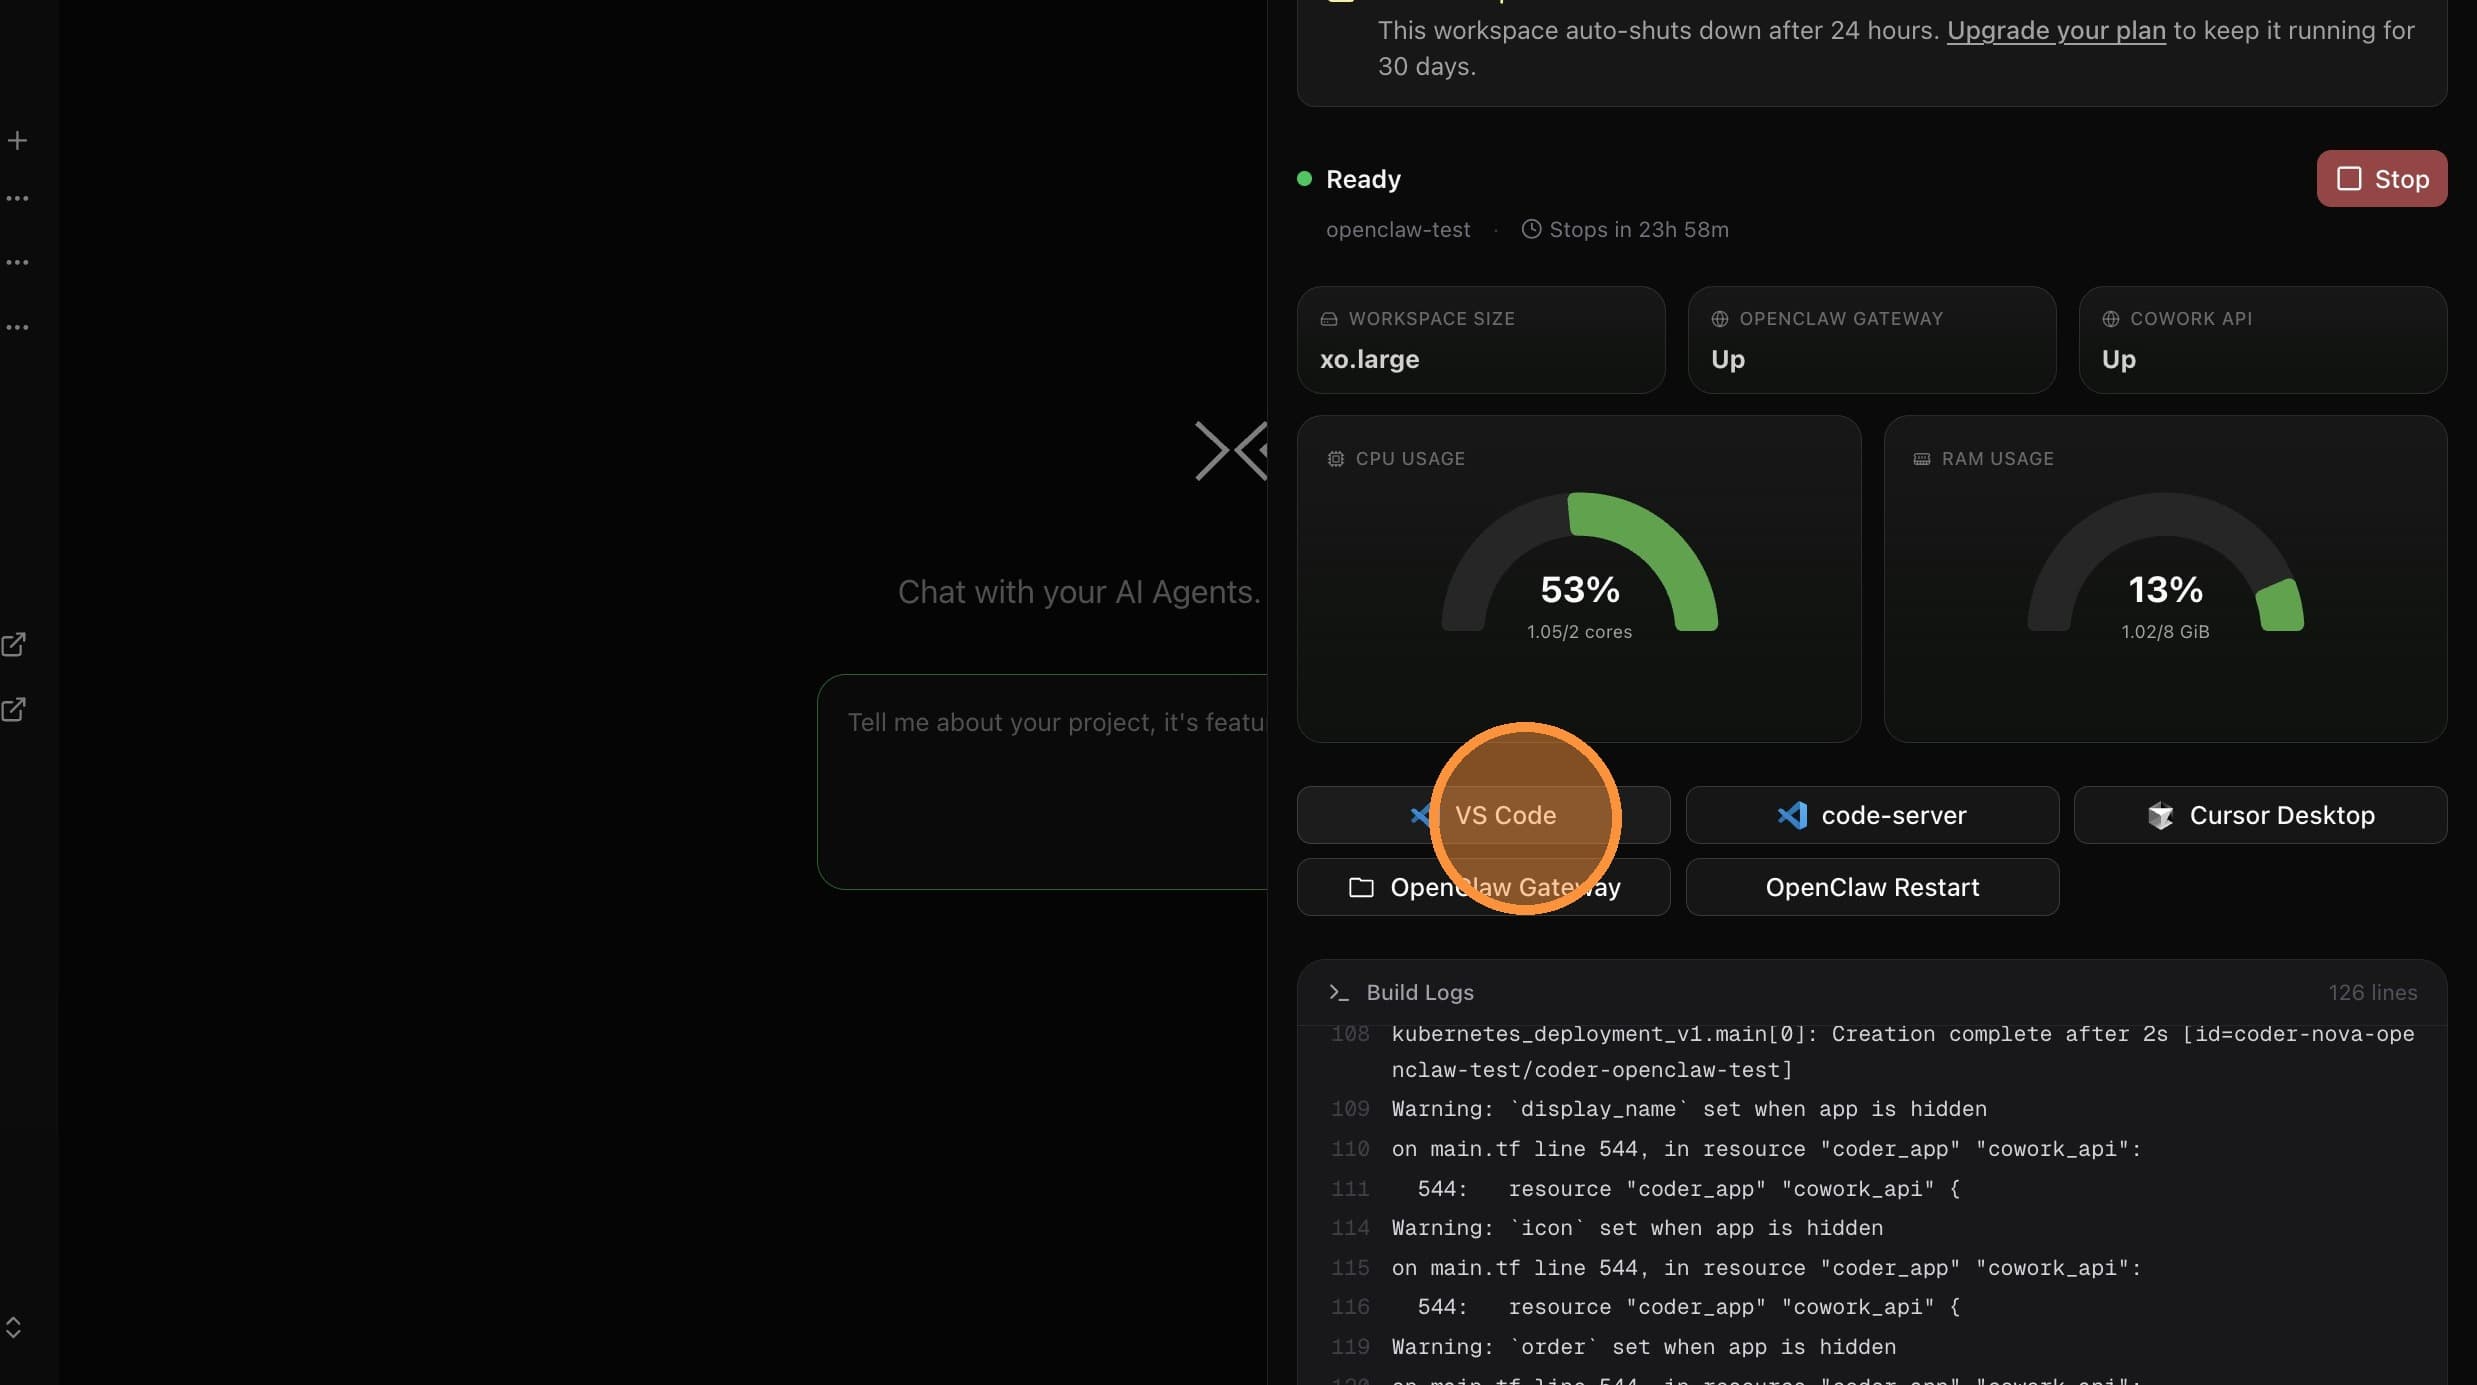The height and width of the screenshot is (1385, 2477).
Task: Click the Cowork API 'Up' status
Action: point(2118,359)
